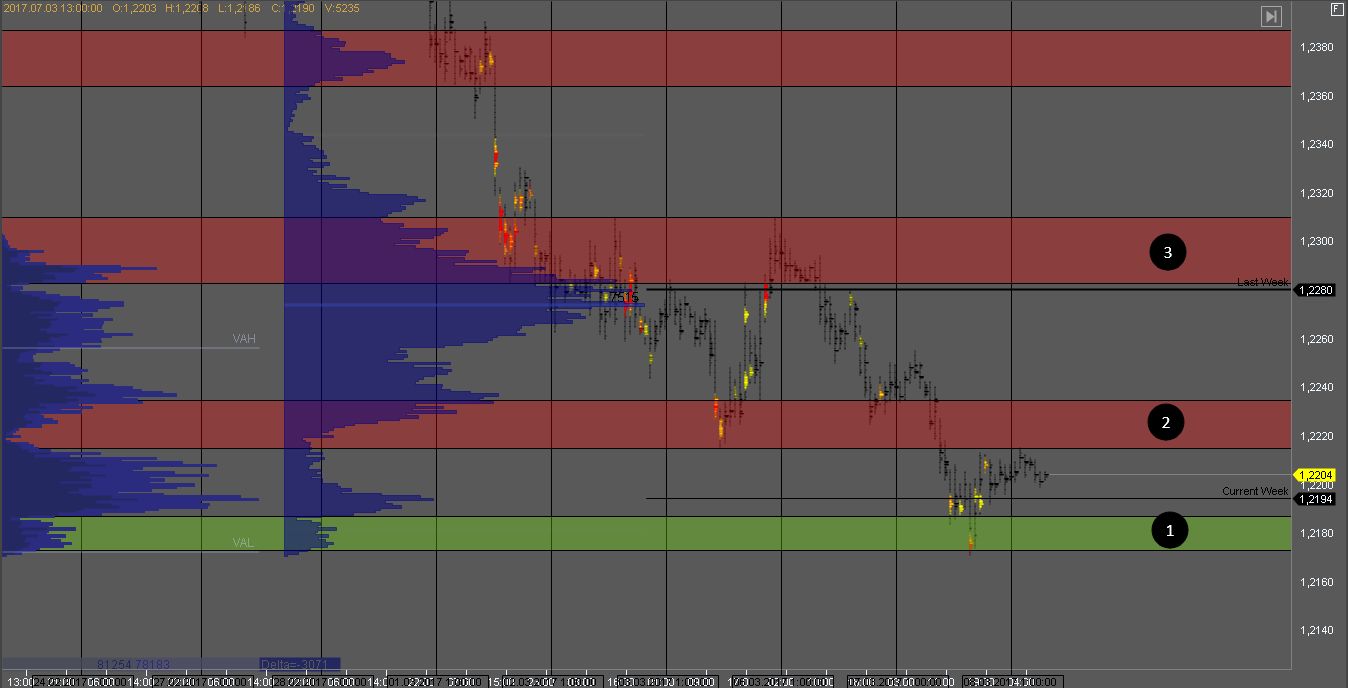1348x688 pixels.
Task: Click the black circle marker numbered 1
Action: click(x=1170, y=530)
